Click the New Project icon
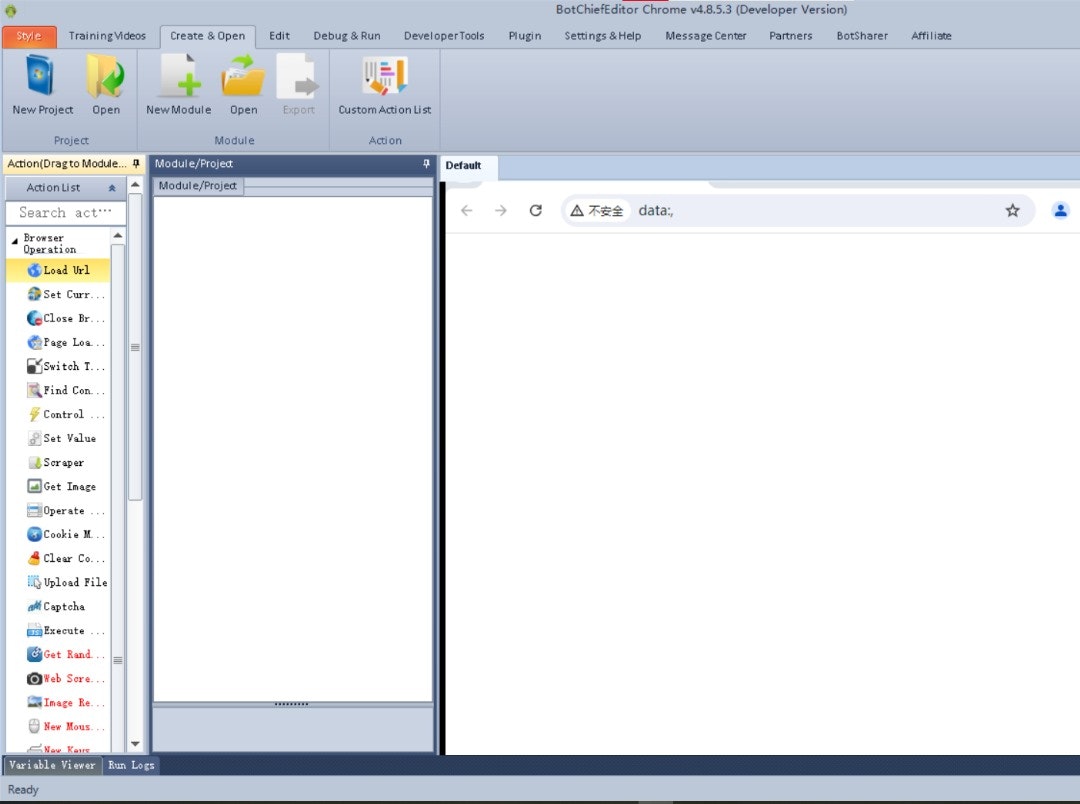Image resolution: width=1080 pixels, height=804 pixels. 41,85
